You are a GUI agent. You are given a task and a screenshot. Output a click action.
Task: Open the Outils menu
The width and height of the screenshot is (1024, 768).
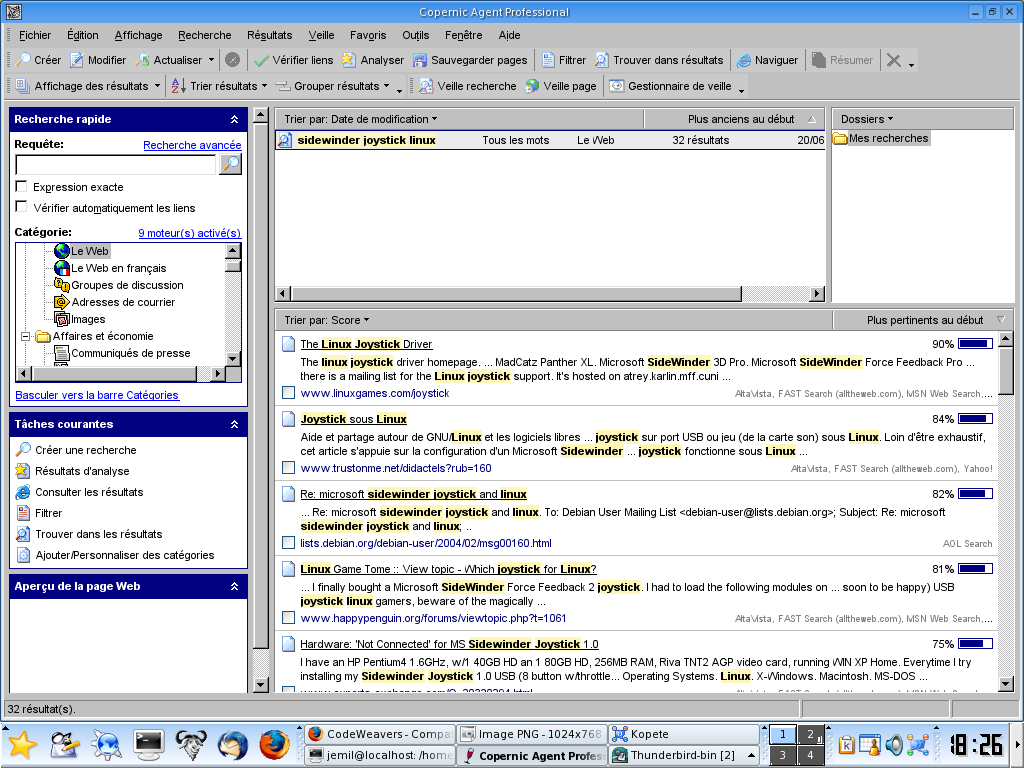point(415,35)
